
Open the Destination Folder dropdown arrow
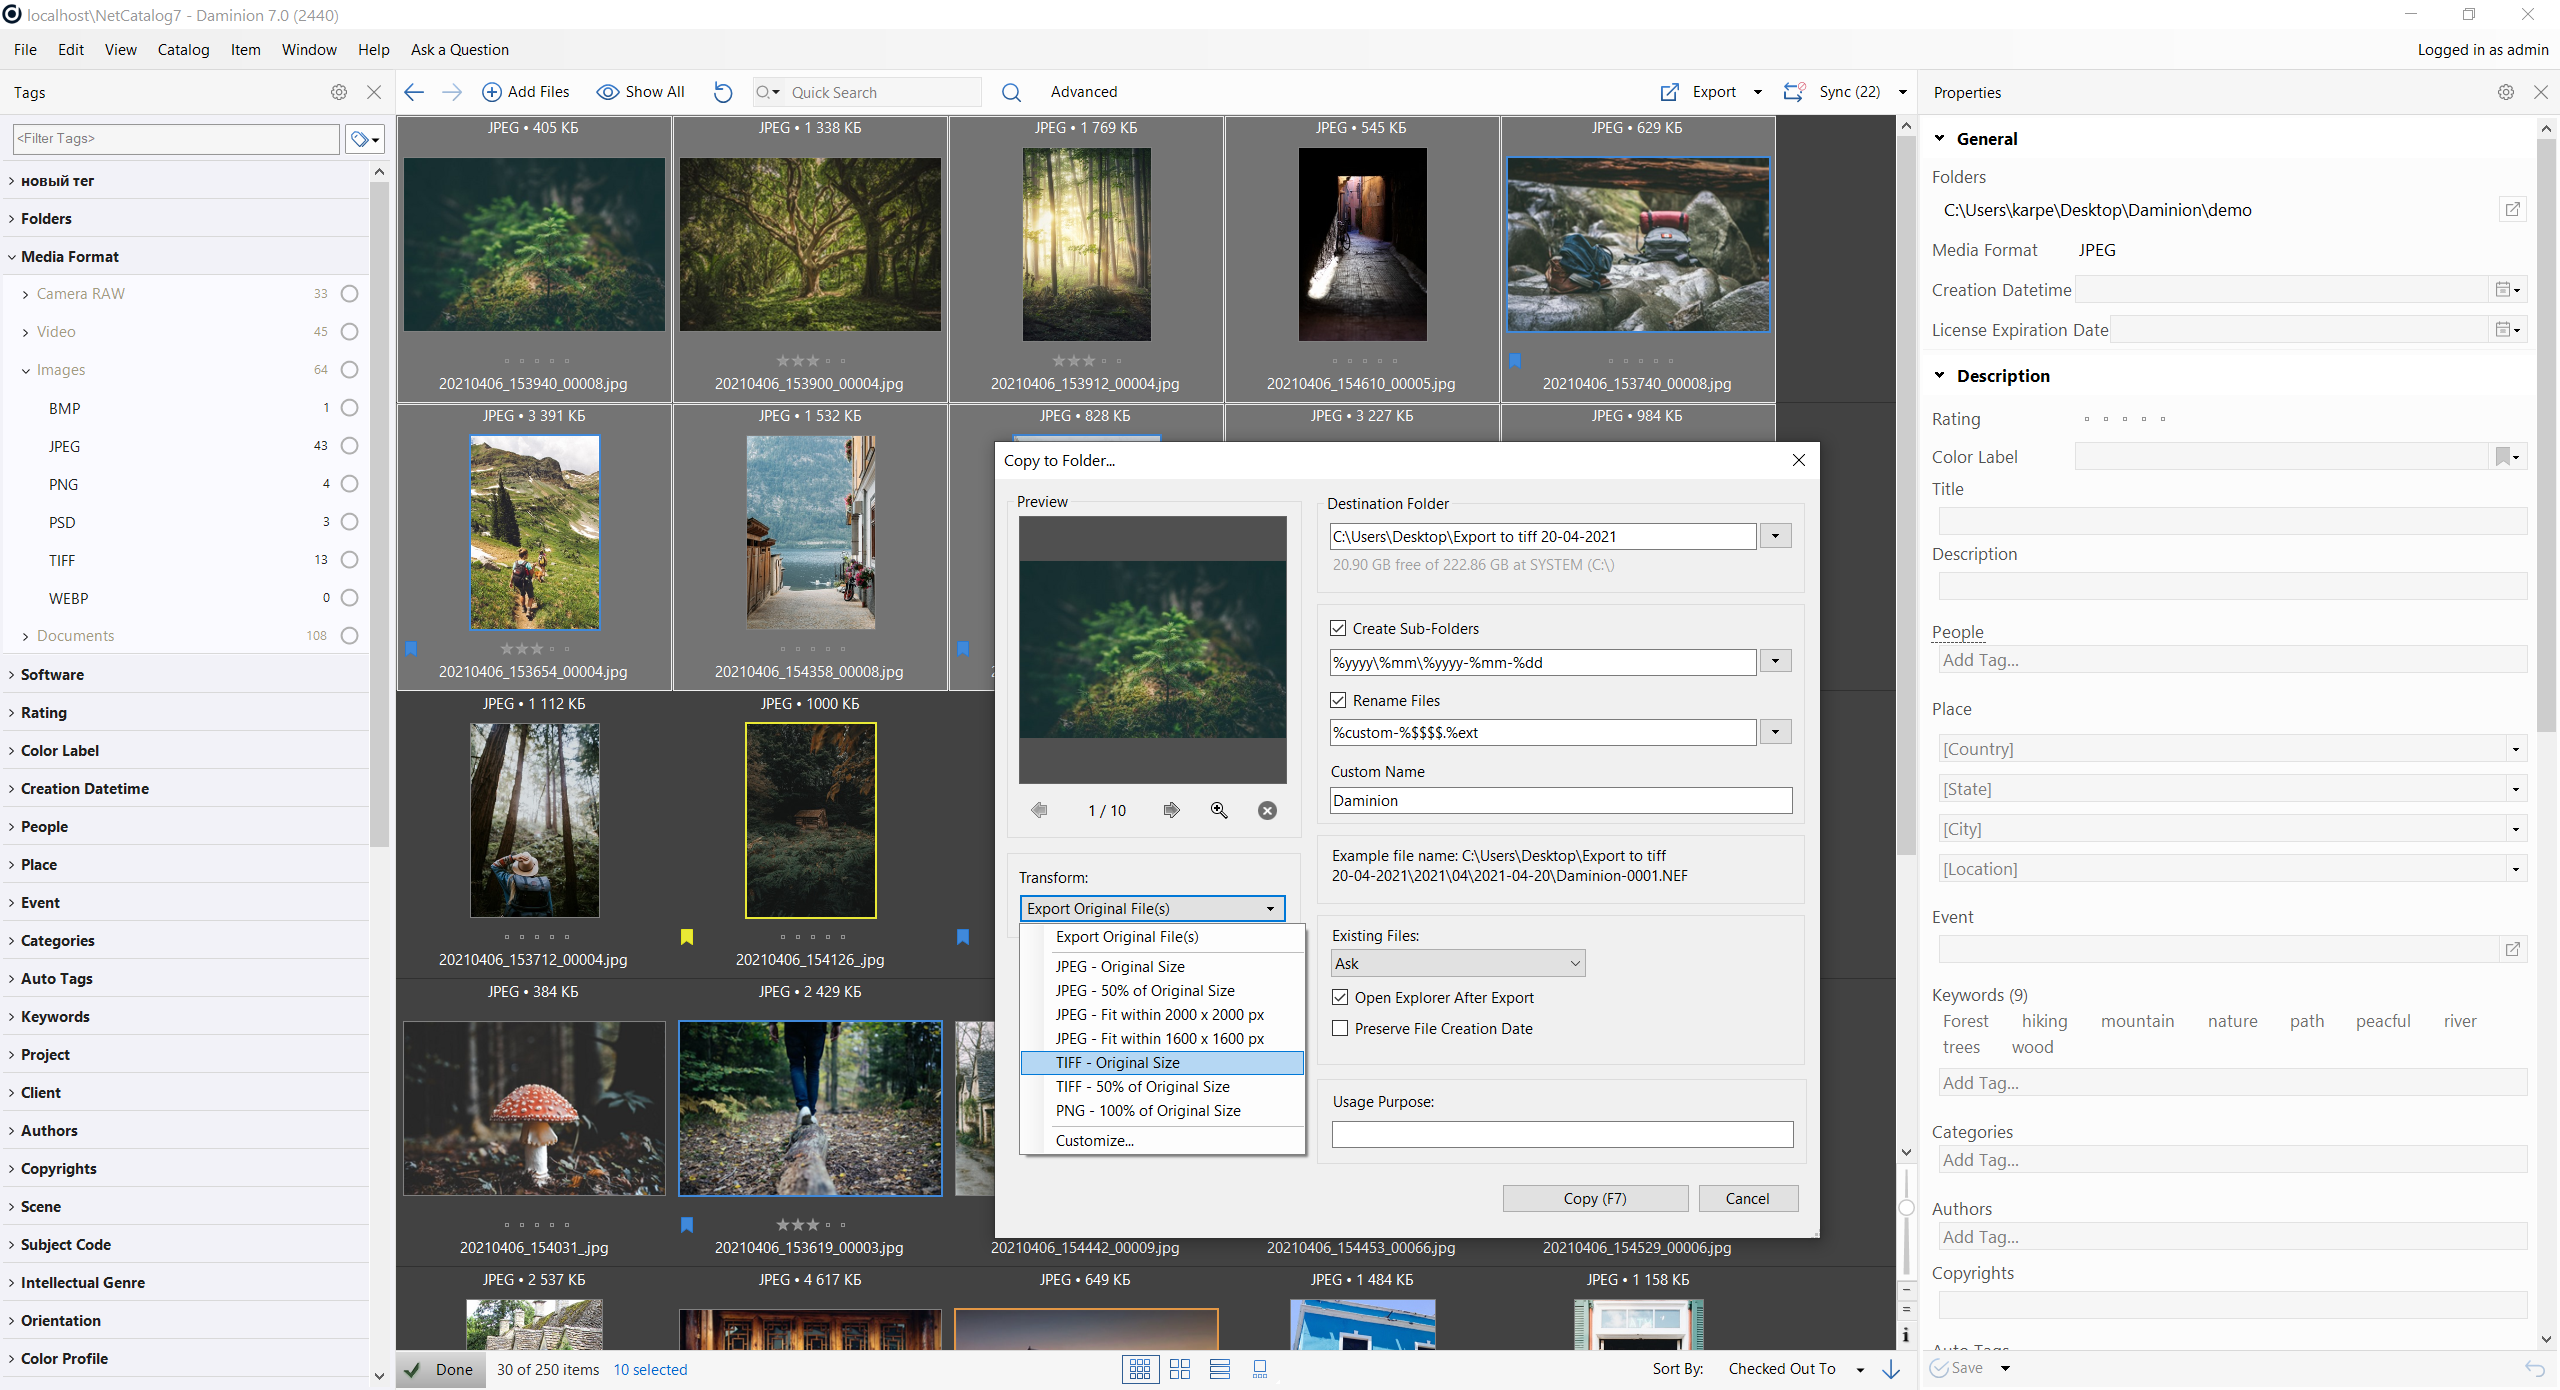point(1775,536)
